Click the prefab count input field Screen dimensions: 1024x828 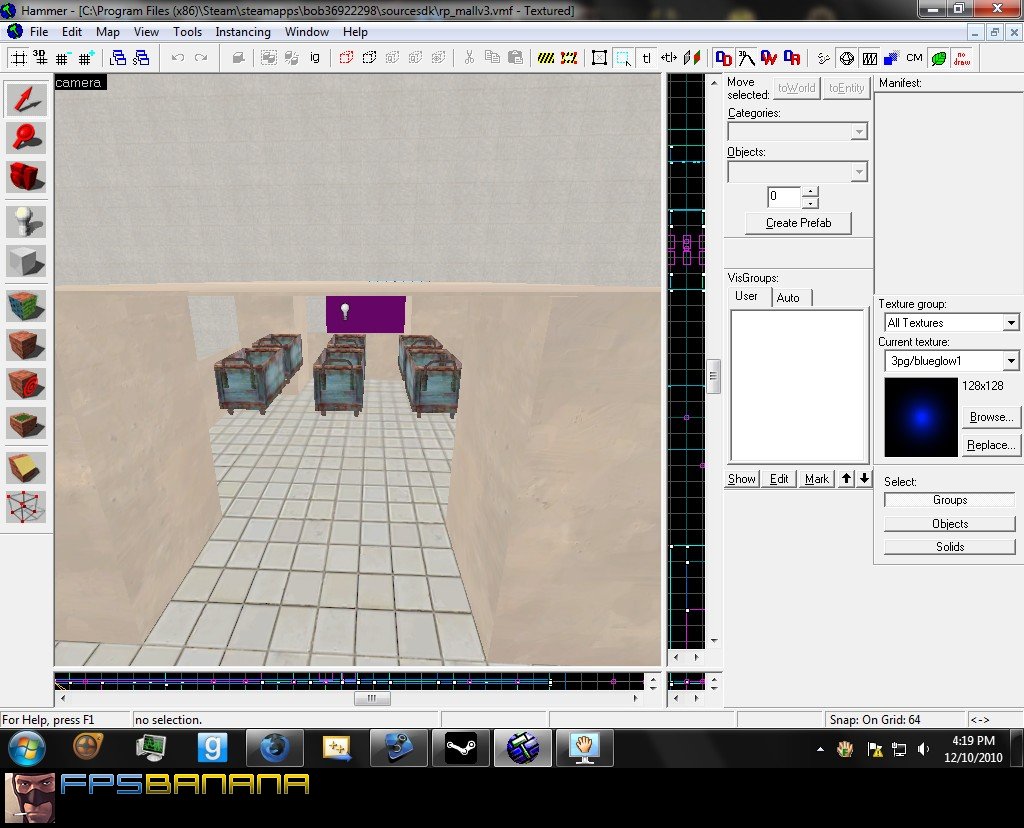point(784,197)
